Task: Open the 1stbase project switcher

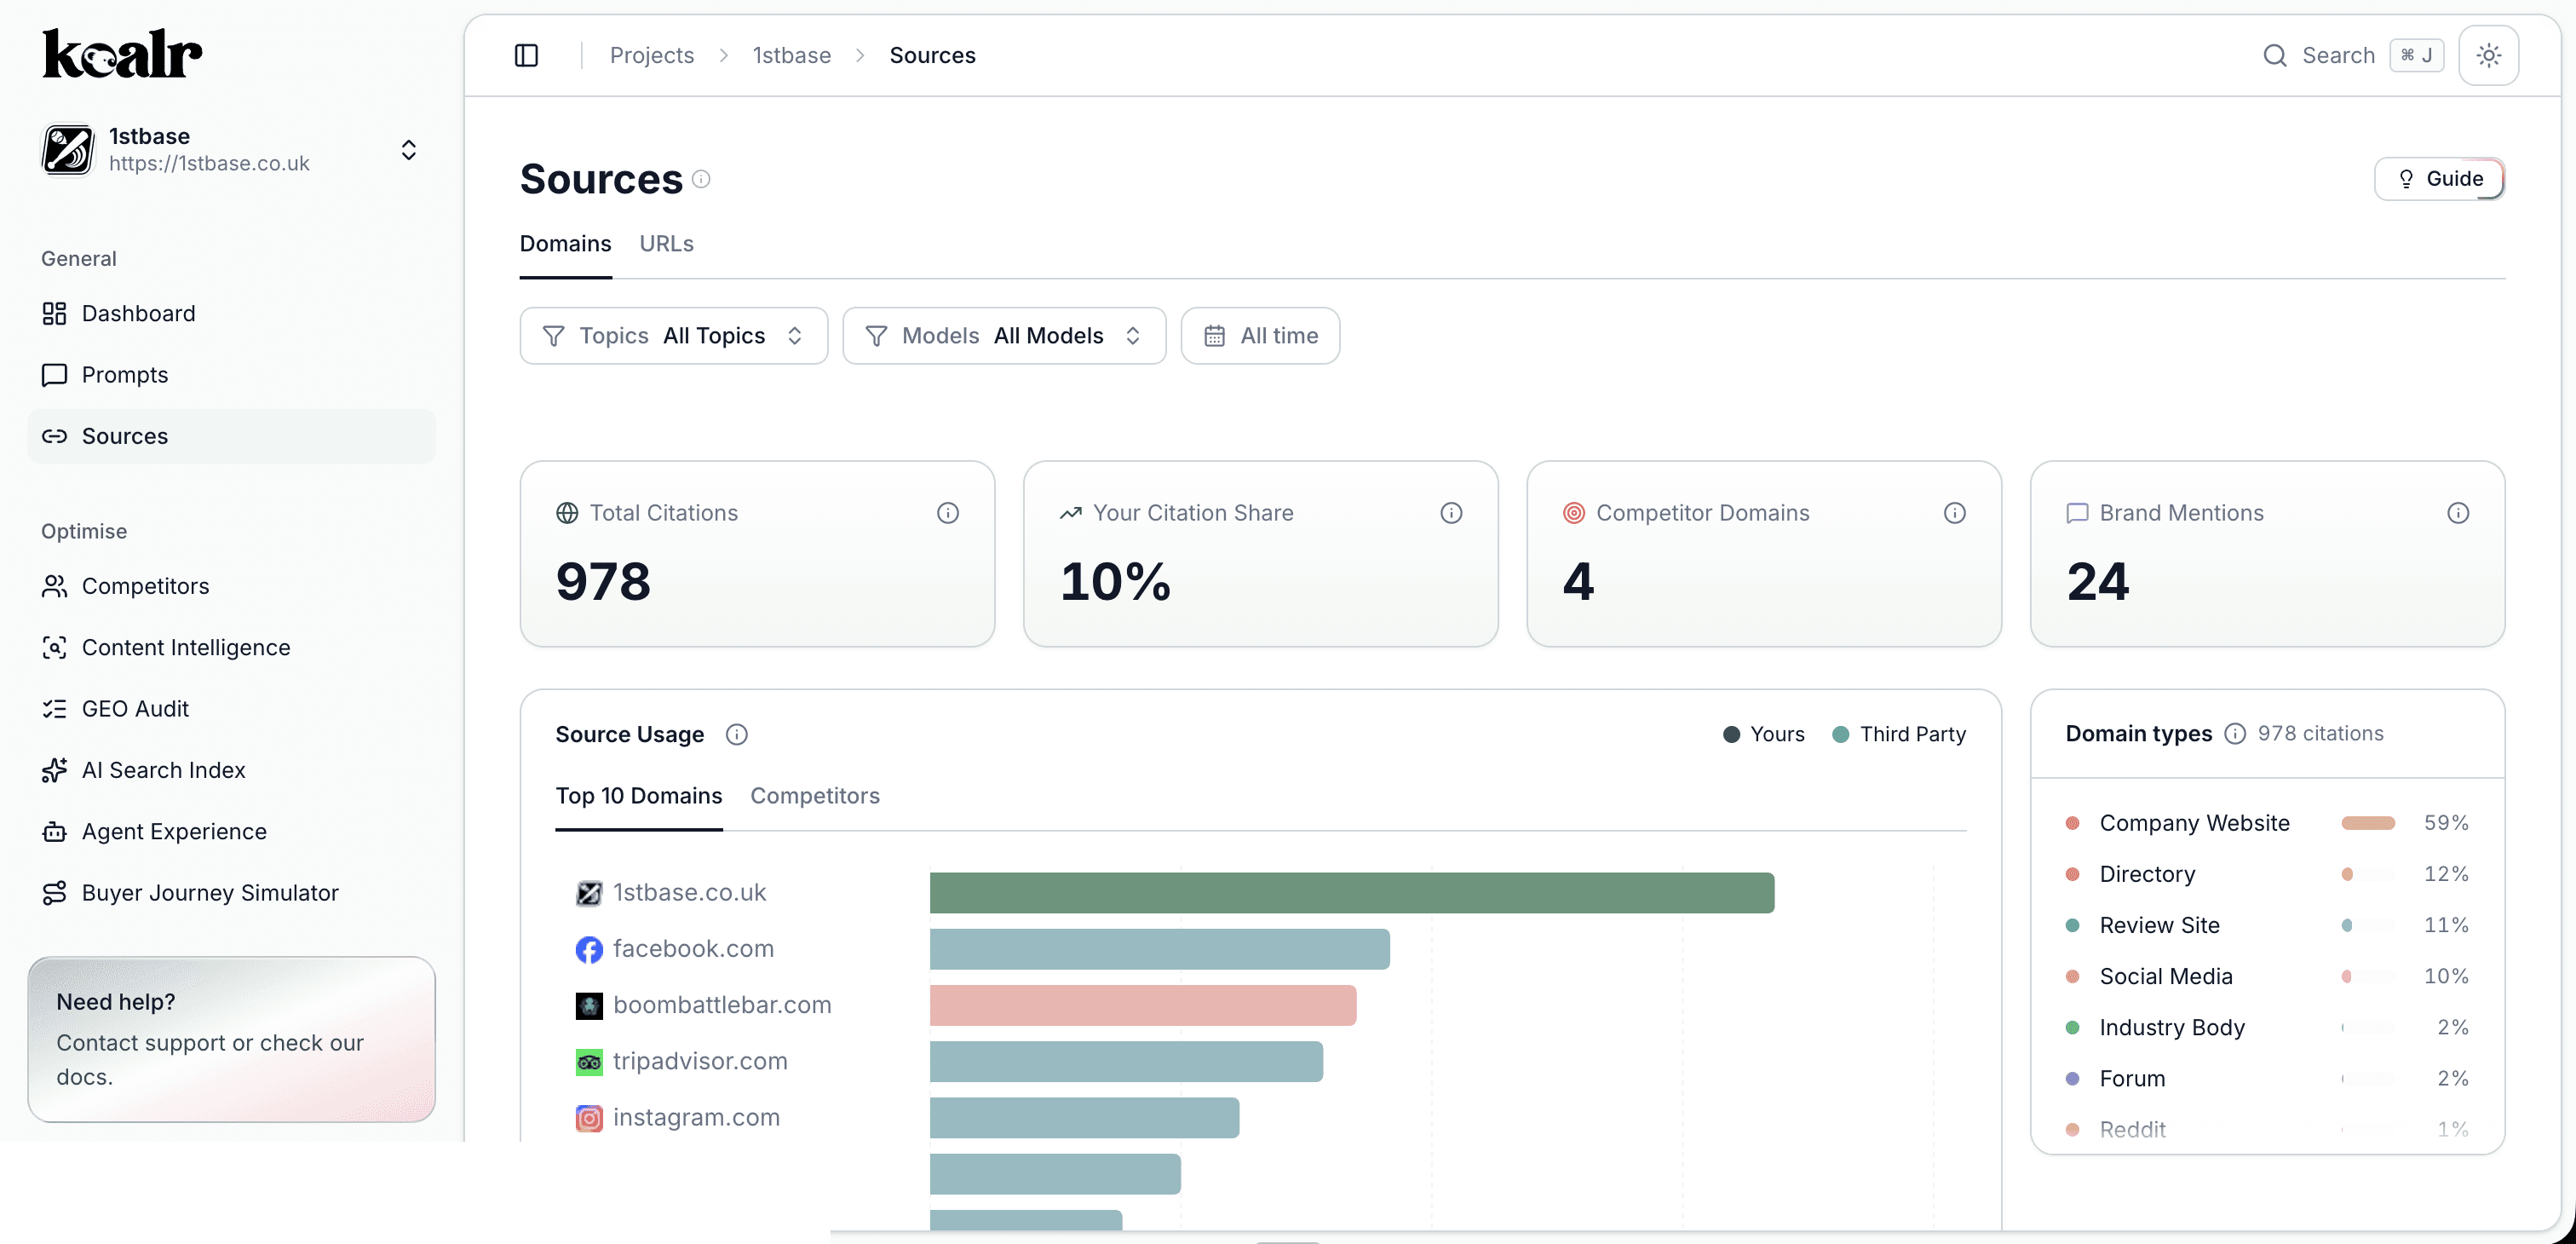Action: pos(408,149)
